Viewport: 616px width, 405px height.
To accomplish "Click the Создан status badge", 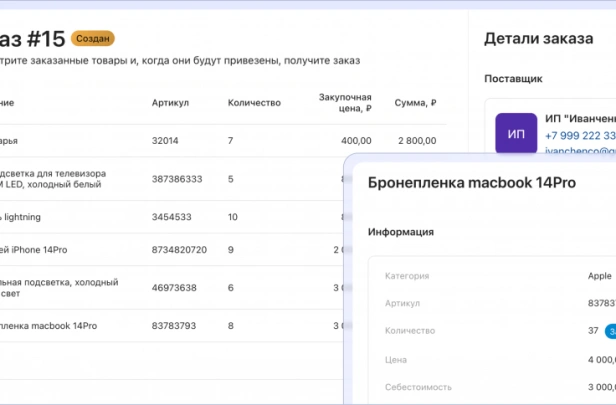I will point(93,38).
